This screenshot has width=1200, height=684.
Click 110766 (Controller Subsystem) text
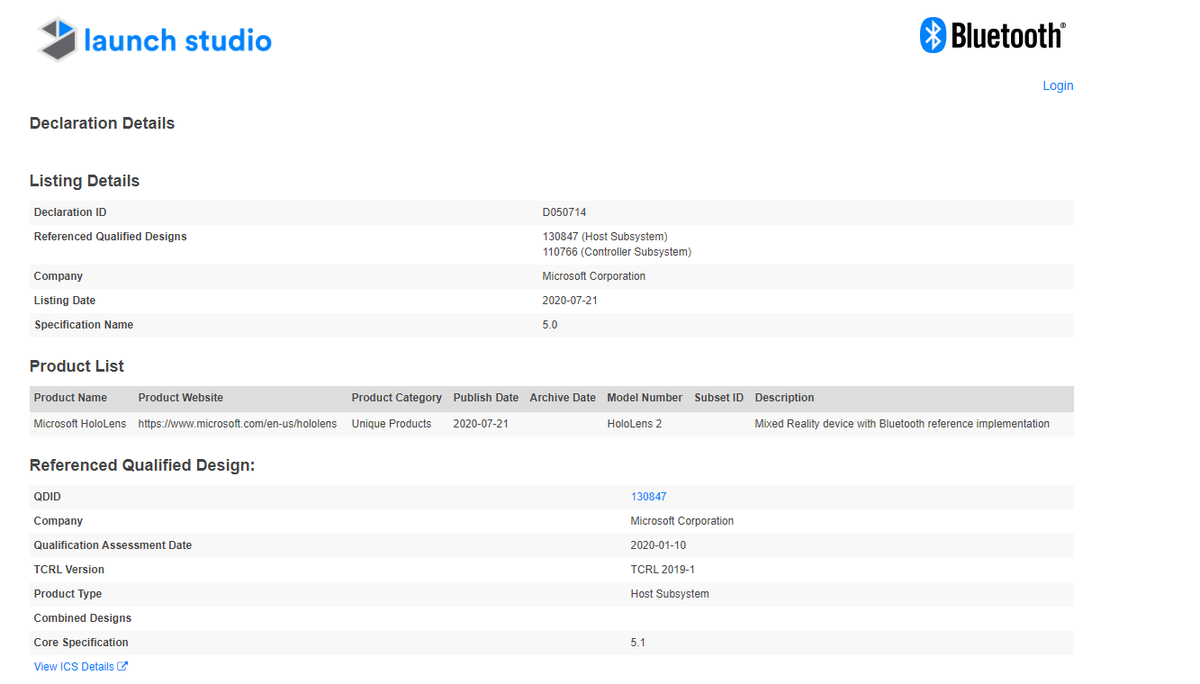617,252
